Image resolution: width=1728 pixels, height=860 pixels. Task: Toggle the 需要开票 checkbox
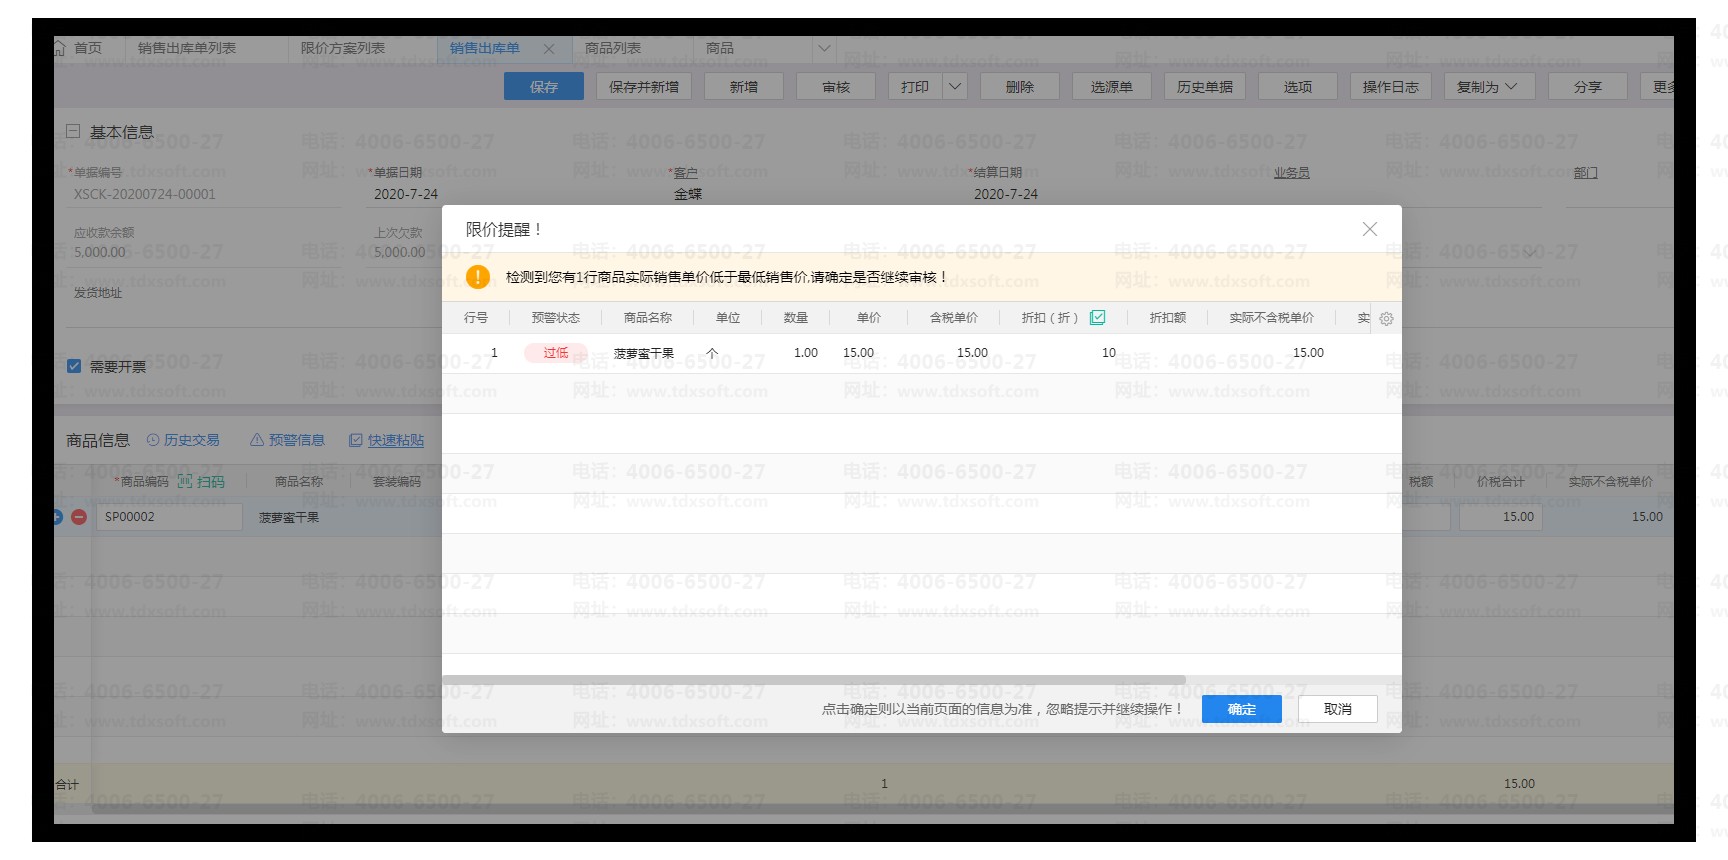[74, 366]
